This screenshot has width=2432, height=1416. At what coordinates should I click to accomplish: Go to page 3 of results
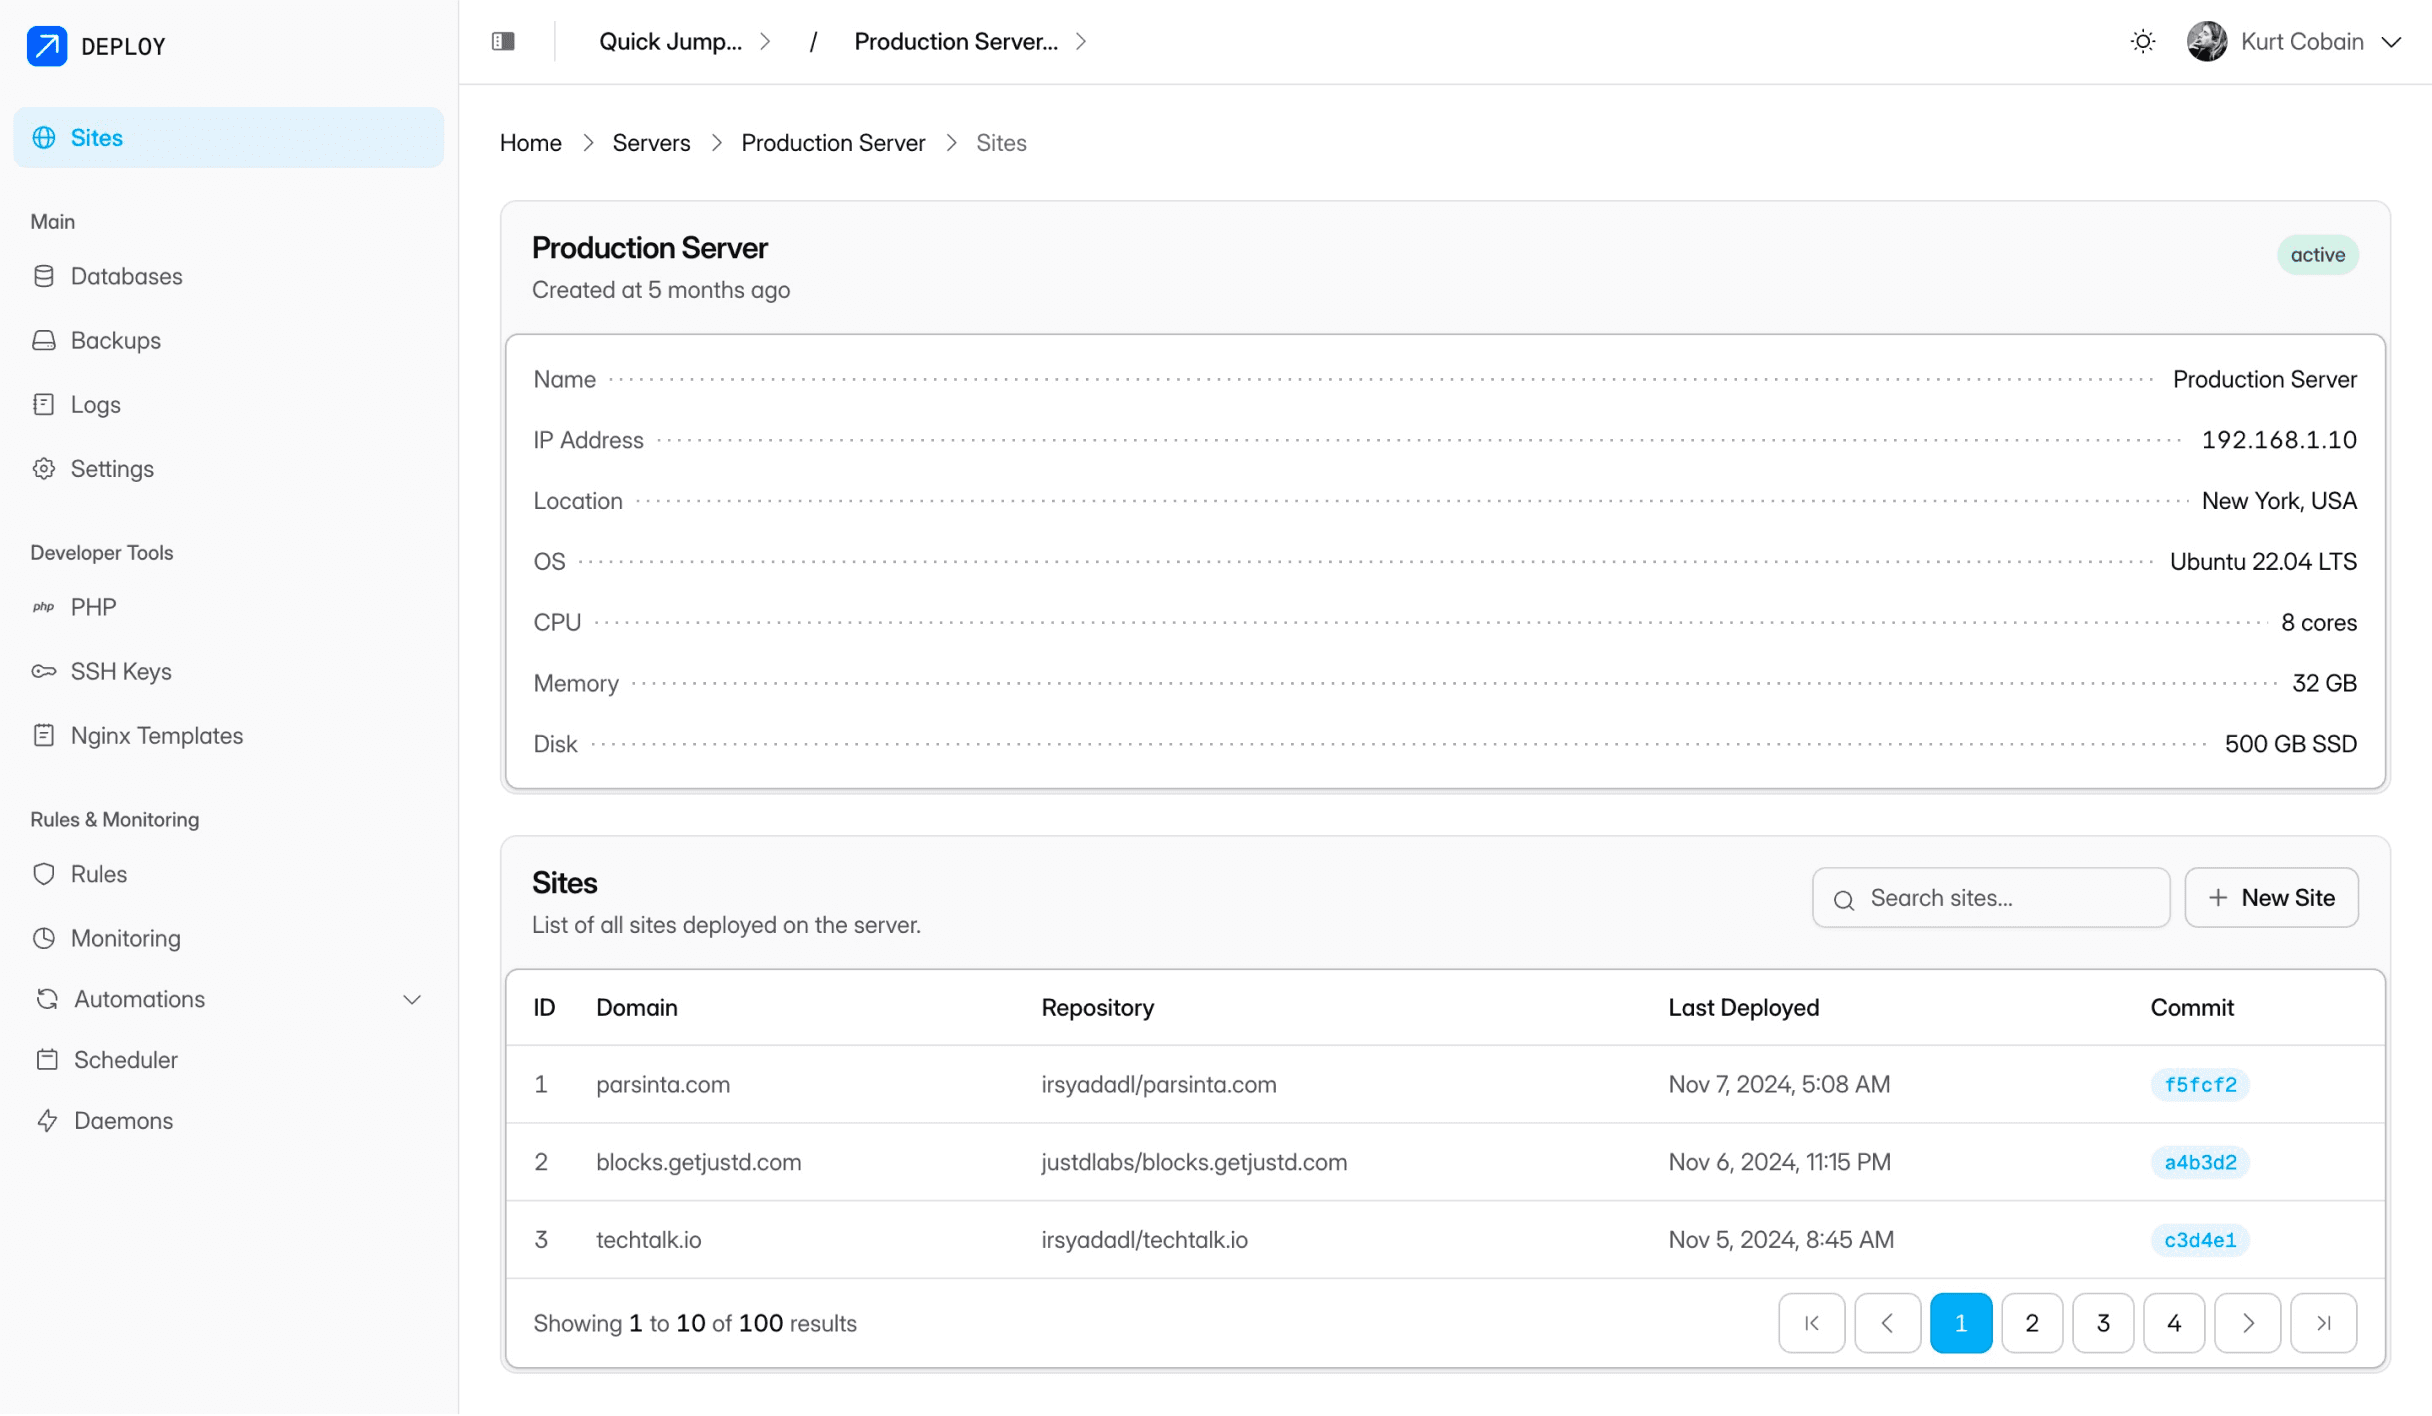point(2102,1323)
